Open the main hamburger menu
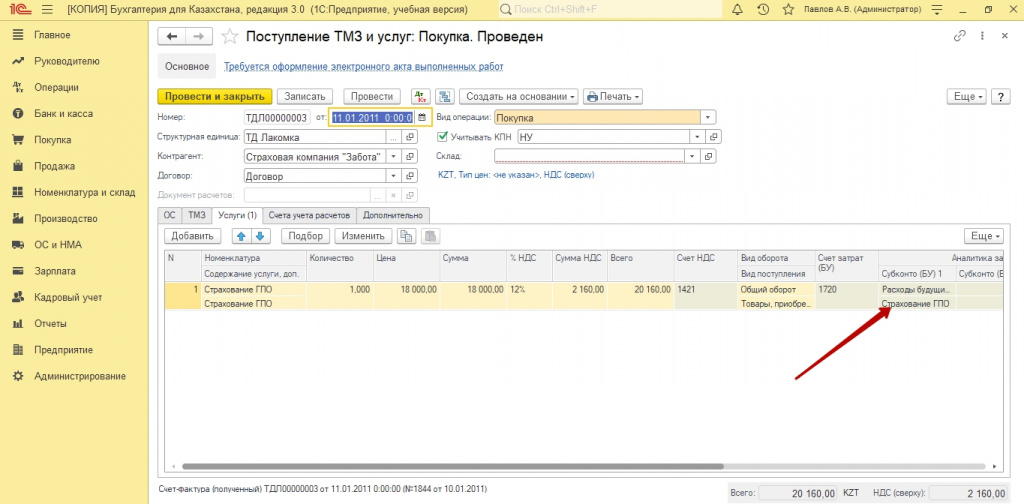Screen dimensions: 1024x504 pyautogui.click(x=46, y=10)
